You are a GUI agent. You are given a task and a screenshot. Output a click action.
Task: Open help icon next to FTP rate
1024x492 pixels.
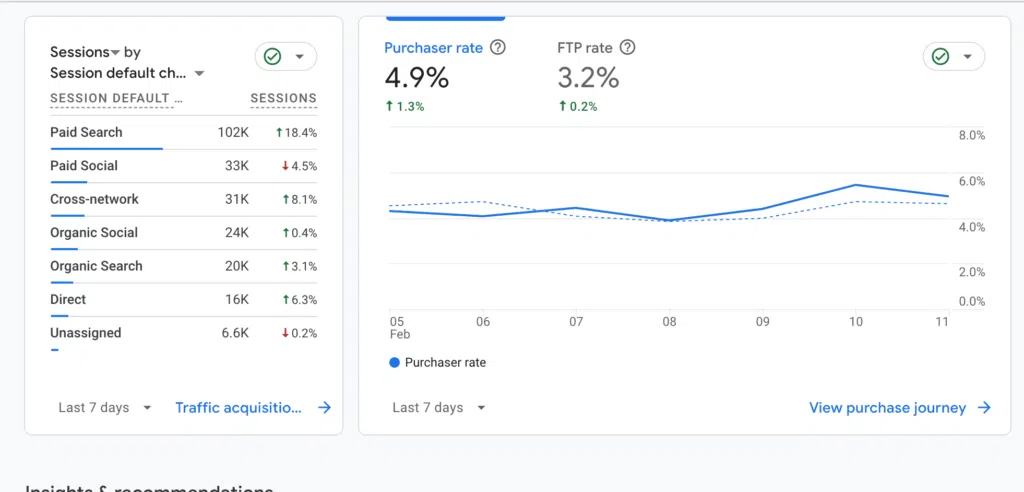pos(627,48)
